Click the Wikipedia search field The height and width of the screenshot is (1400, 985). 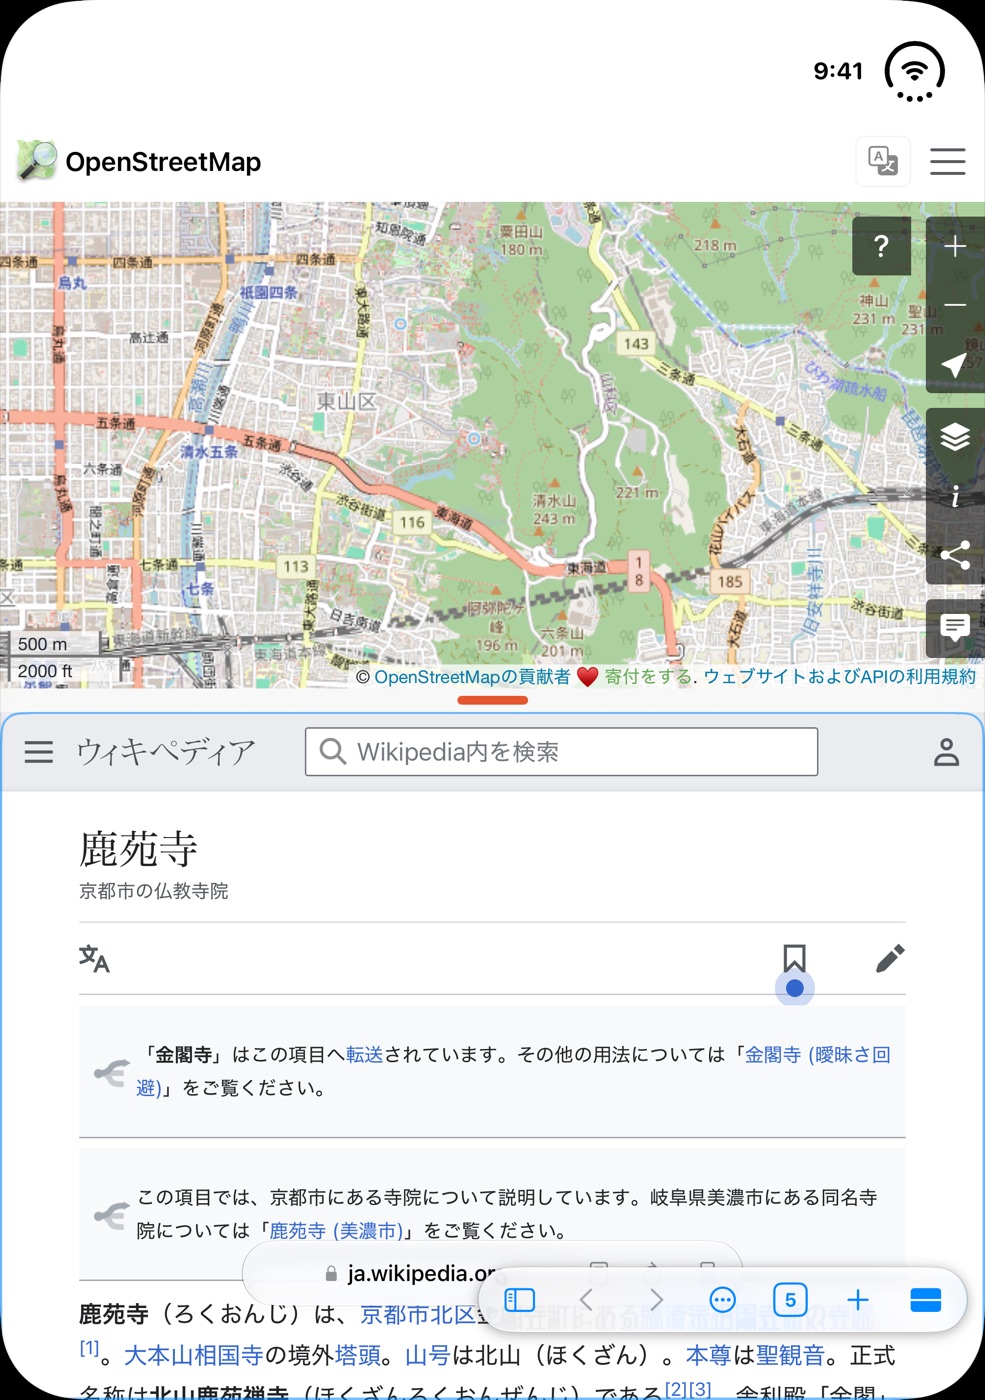(x=561, y=752)
